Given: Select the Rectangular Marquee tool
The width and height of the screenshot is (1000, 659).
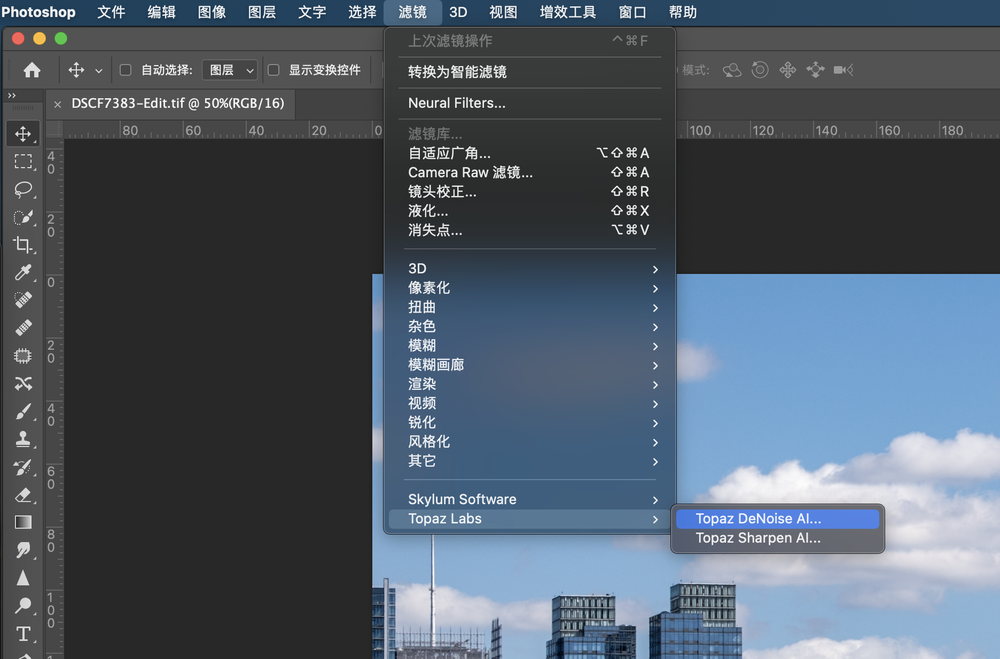Looking at the screenshot, I should coord(23,161).
